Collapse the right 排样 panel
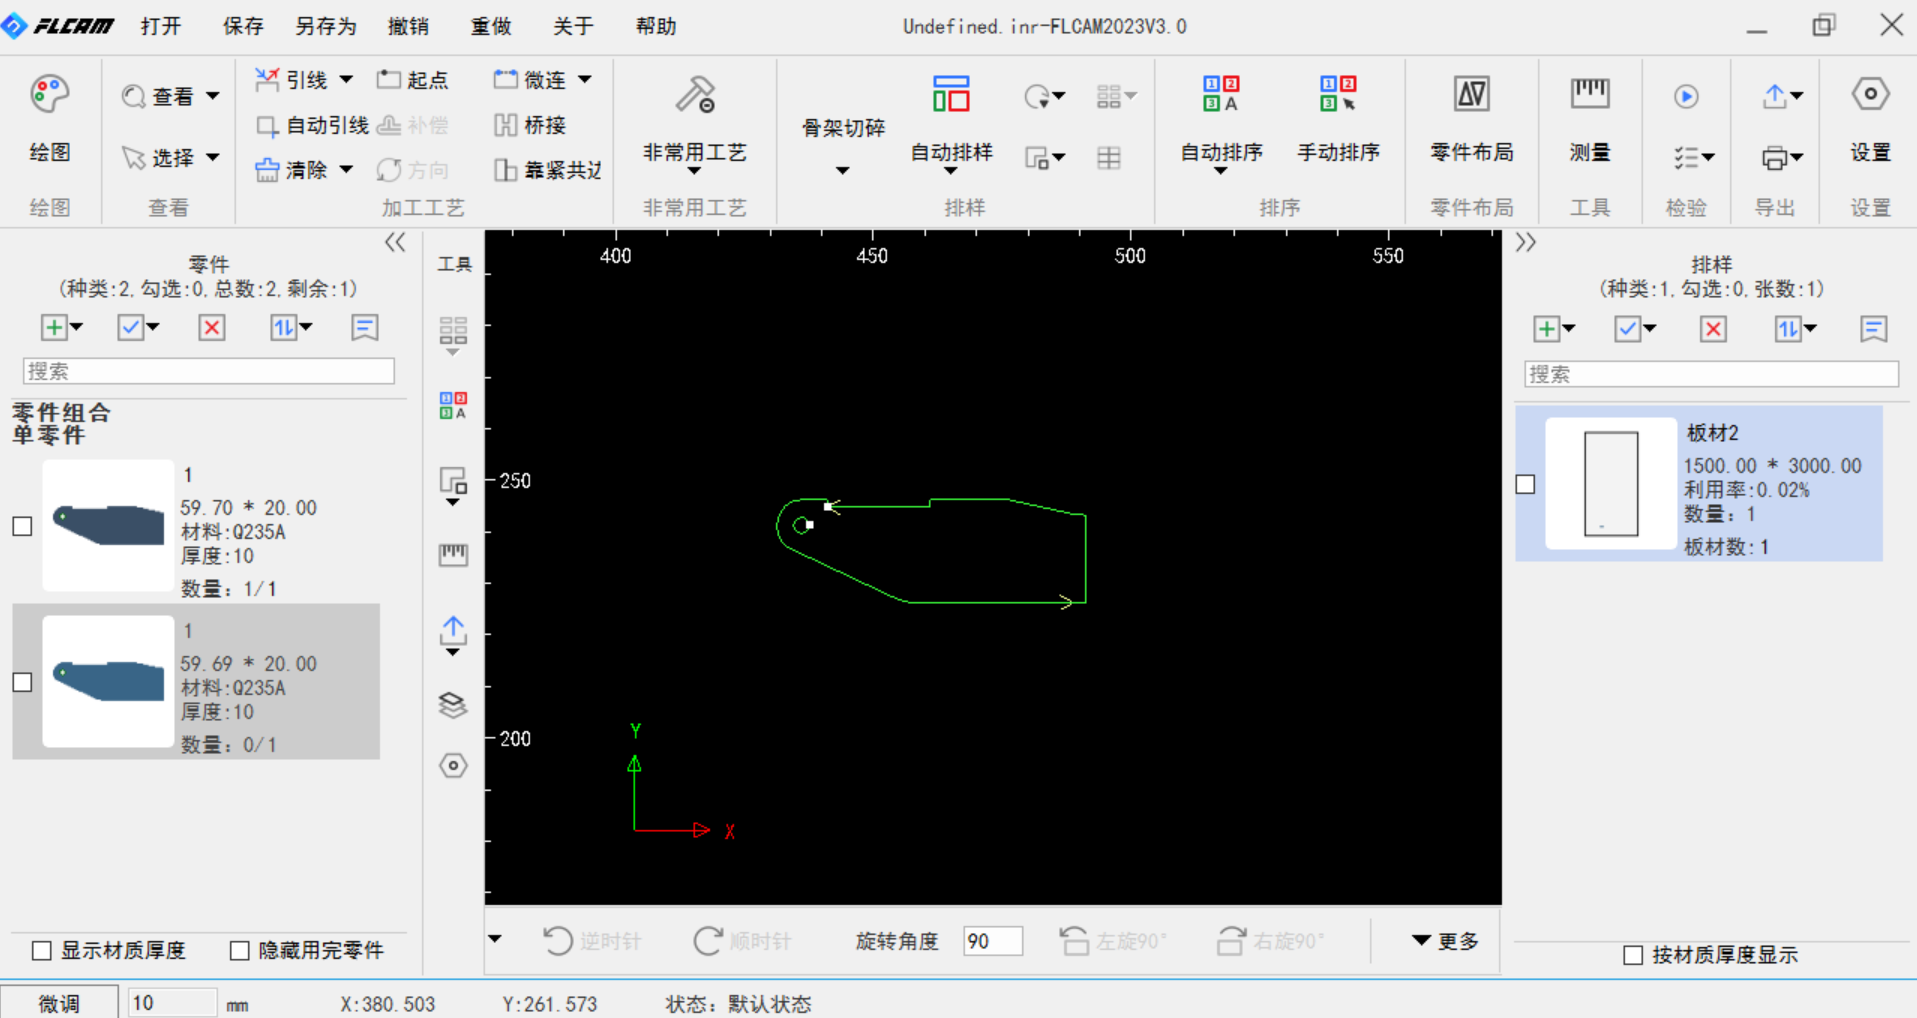 pyautogui.click(x=1525, y=242)
